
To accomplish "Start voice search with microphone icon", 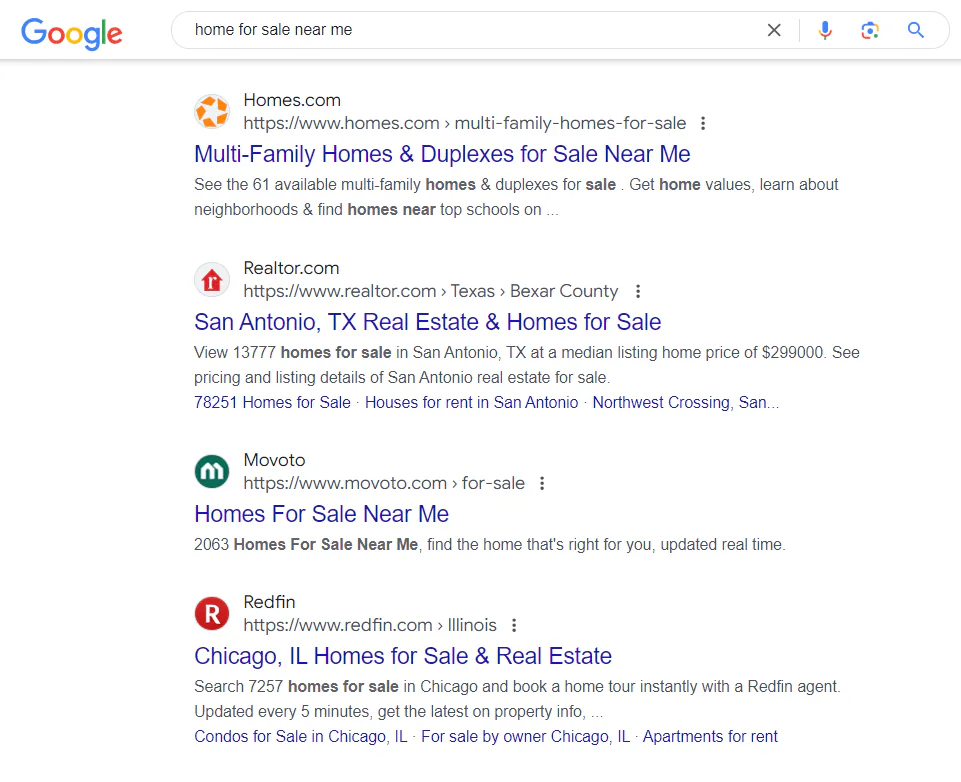I will (825, 30).
